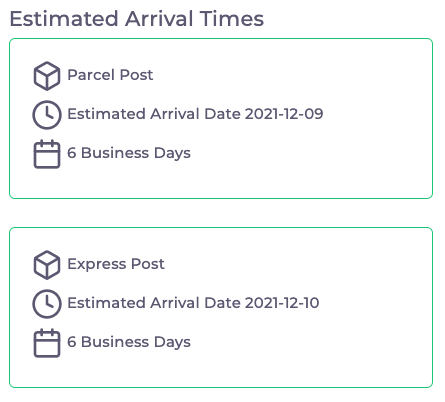Click the word Estimated in Express Post card
The height and width of the screenshot is (402, 445).
[x=107, y=303]
